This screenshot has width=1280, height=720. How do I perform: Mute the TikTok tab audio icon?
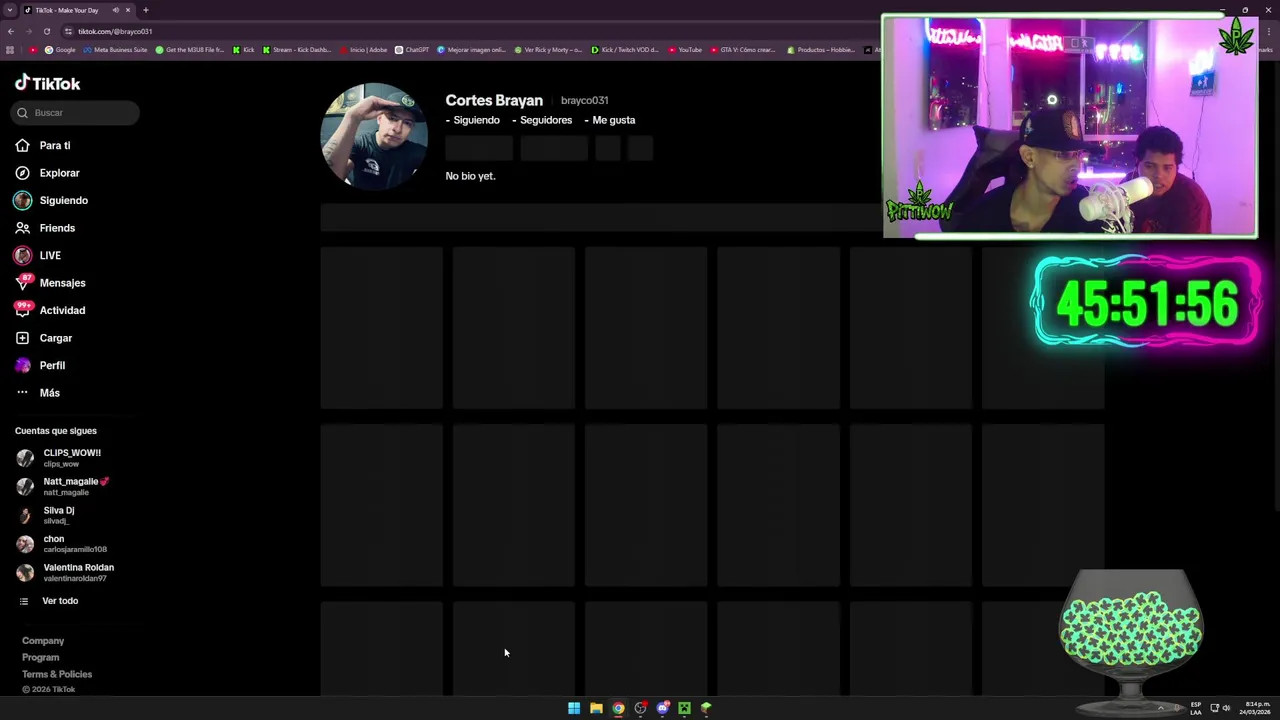point(116,10)
